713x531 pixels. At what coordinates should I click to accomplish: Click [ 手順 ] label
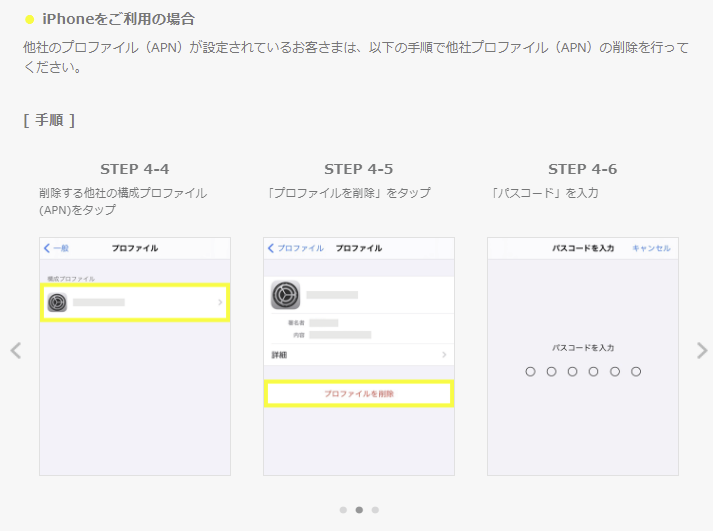pos(49,120)
